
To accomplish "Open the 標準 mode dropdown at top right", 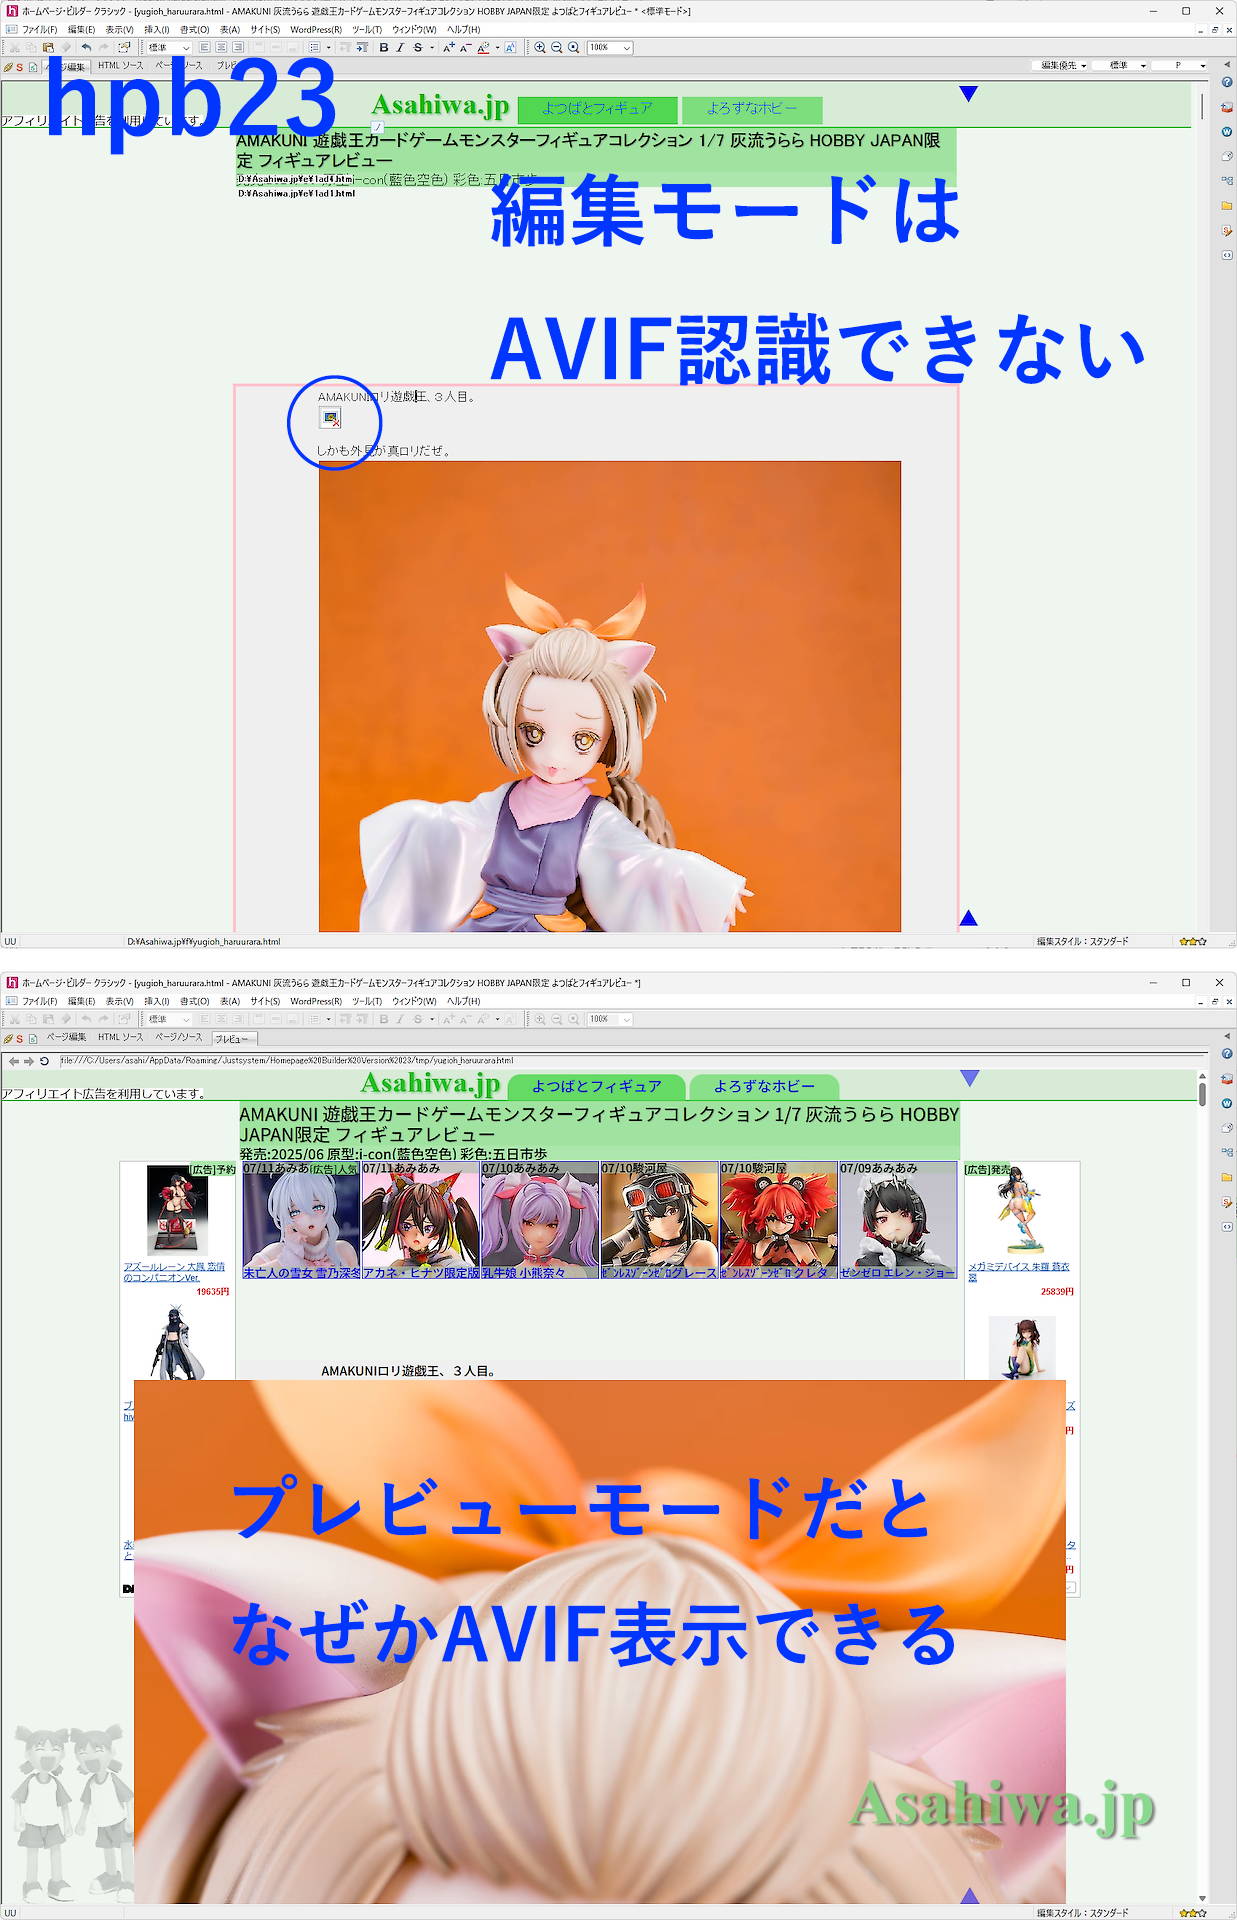I will [1120, 65].
